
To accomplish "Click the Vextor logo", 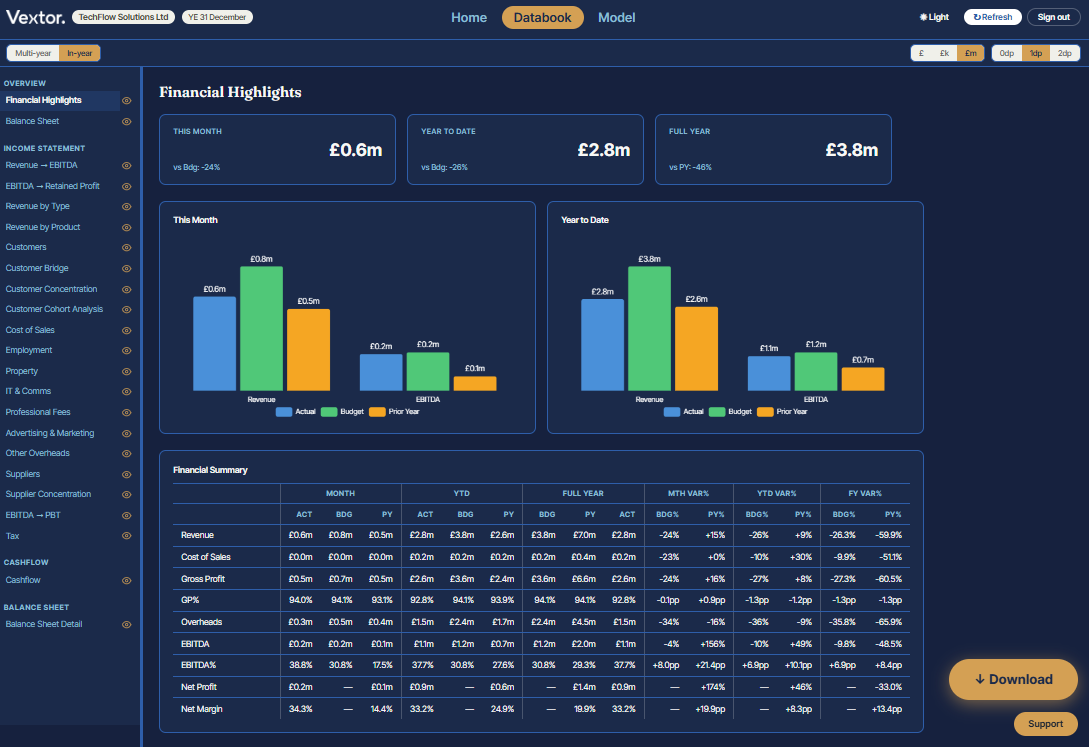I will click(x=35, y=17).
